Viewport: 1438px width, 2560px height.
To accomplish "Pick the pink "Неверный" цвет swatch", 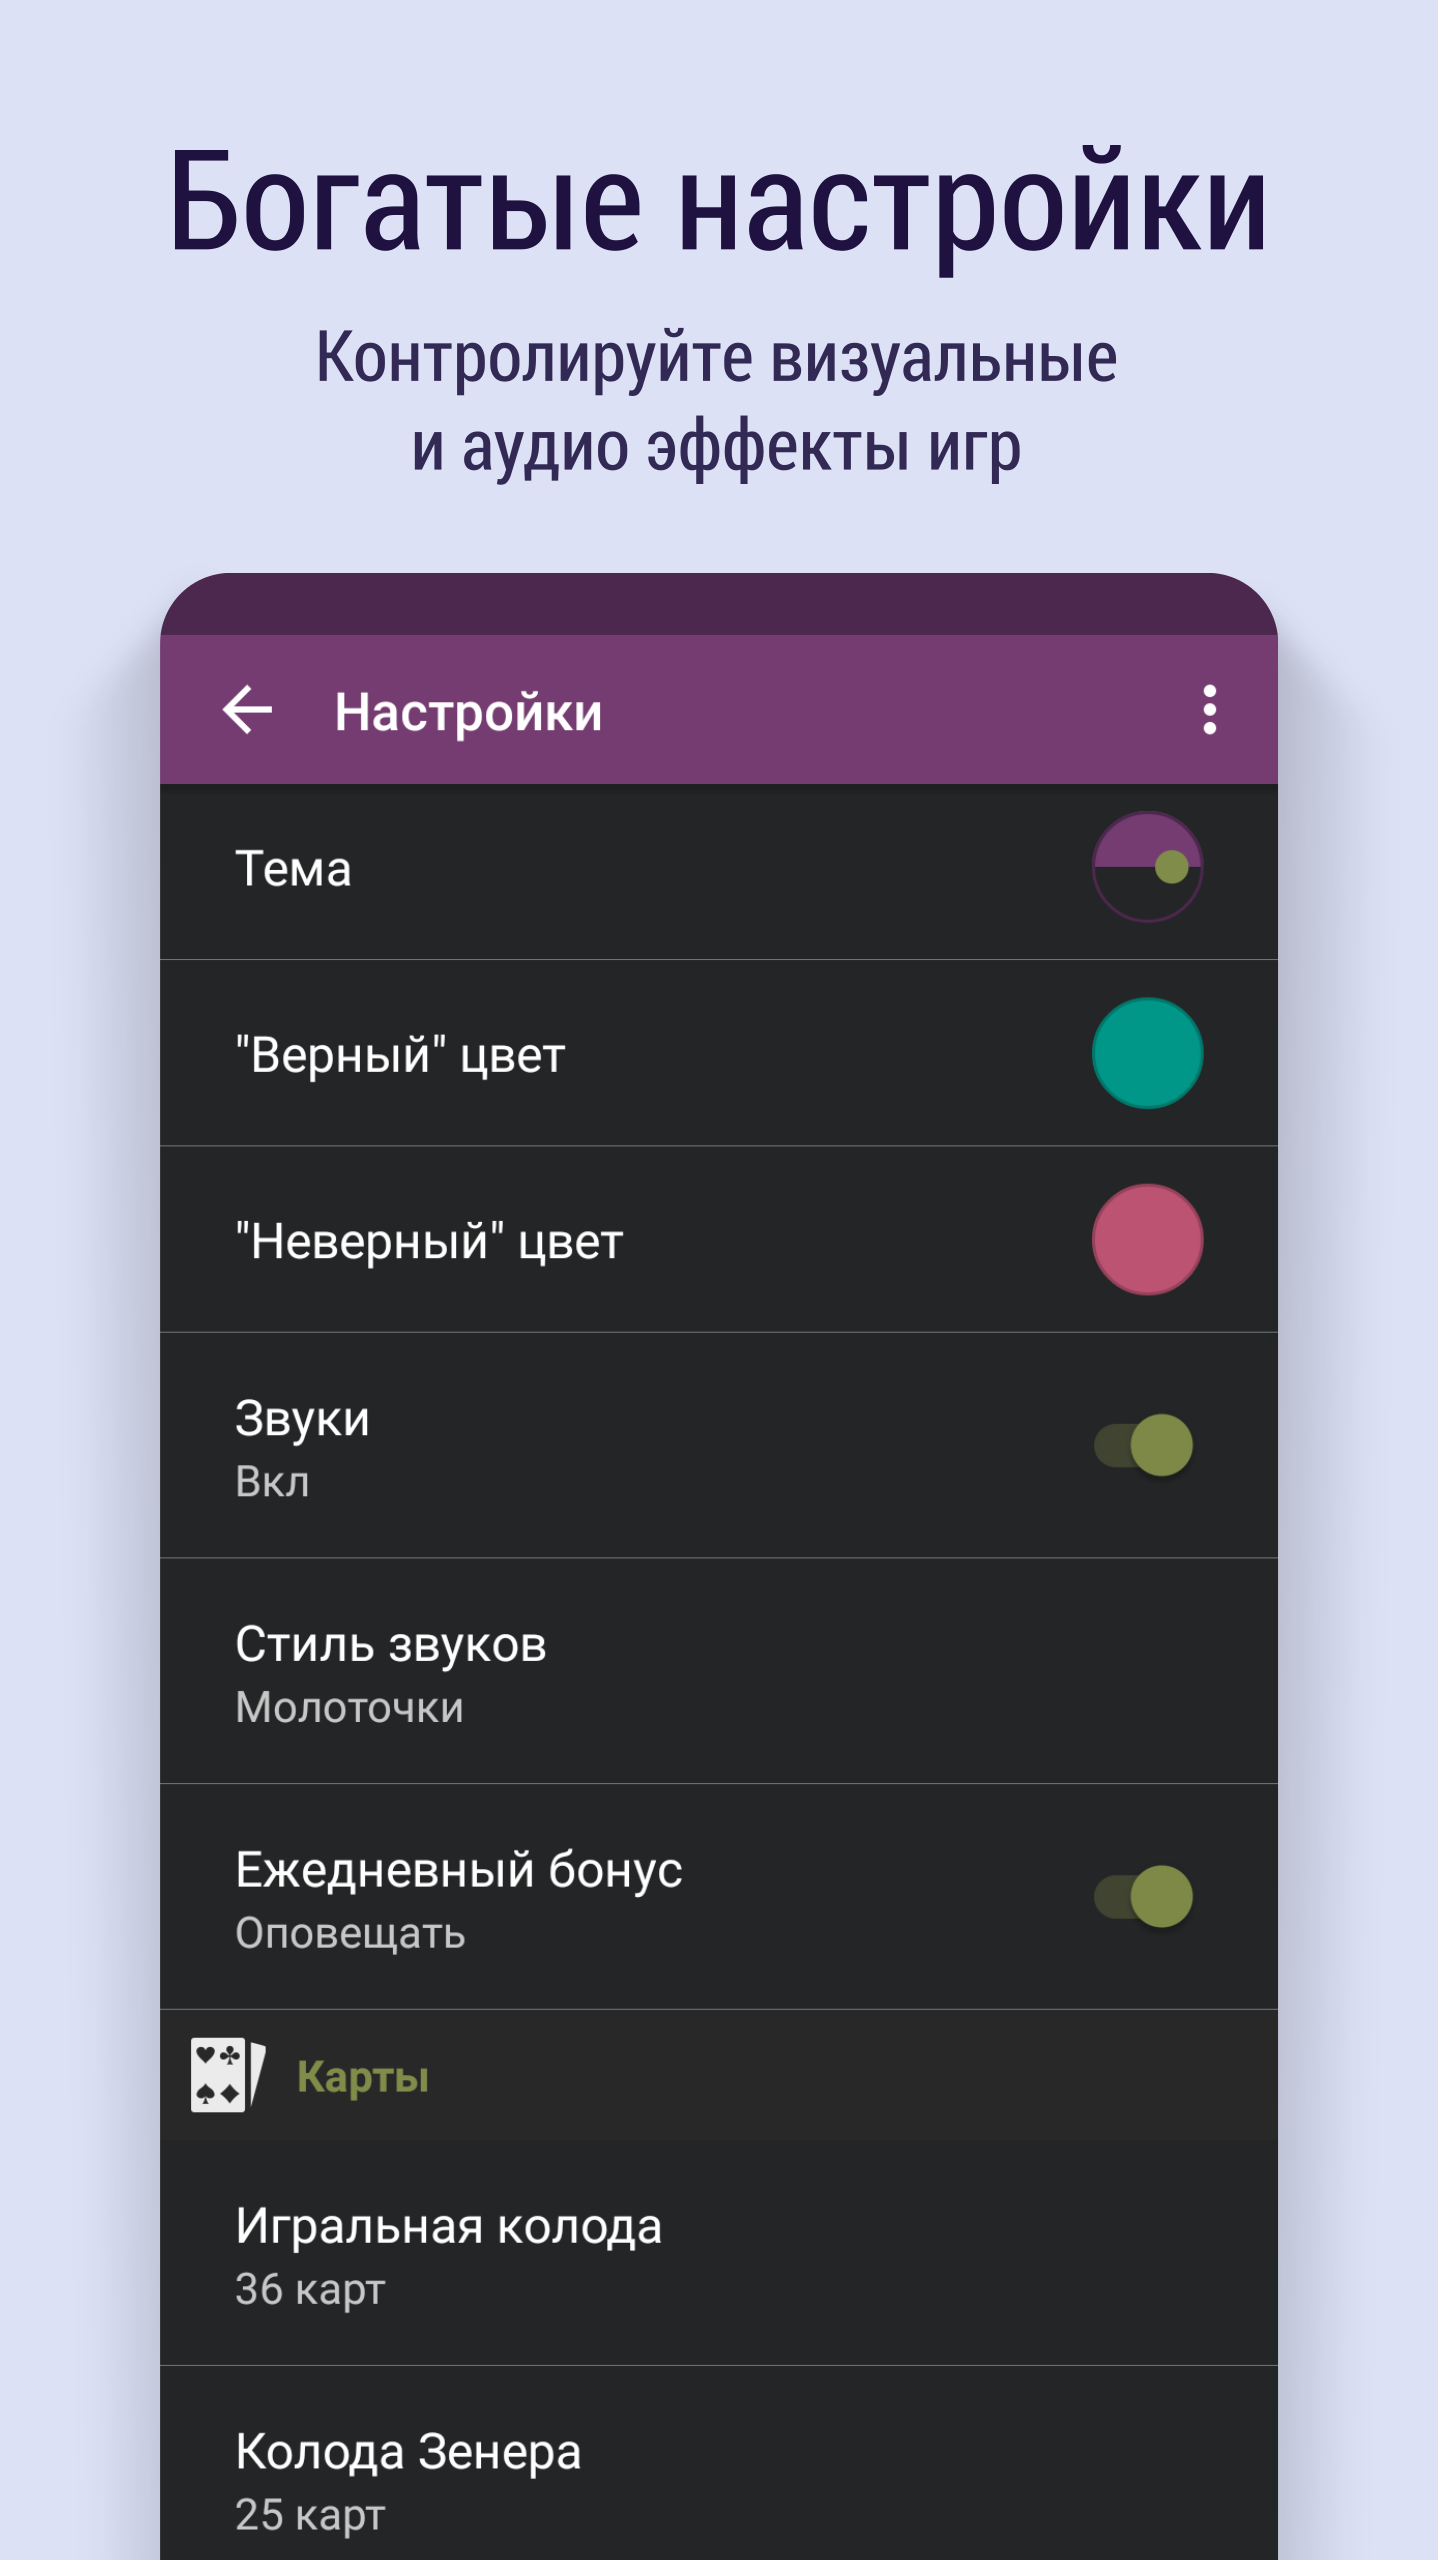I will point(1147,1240).
